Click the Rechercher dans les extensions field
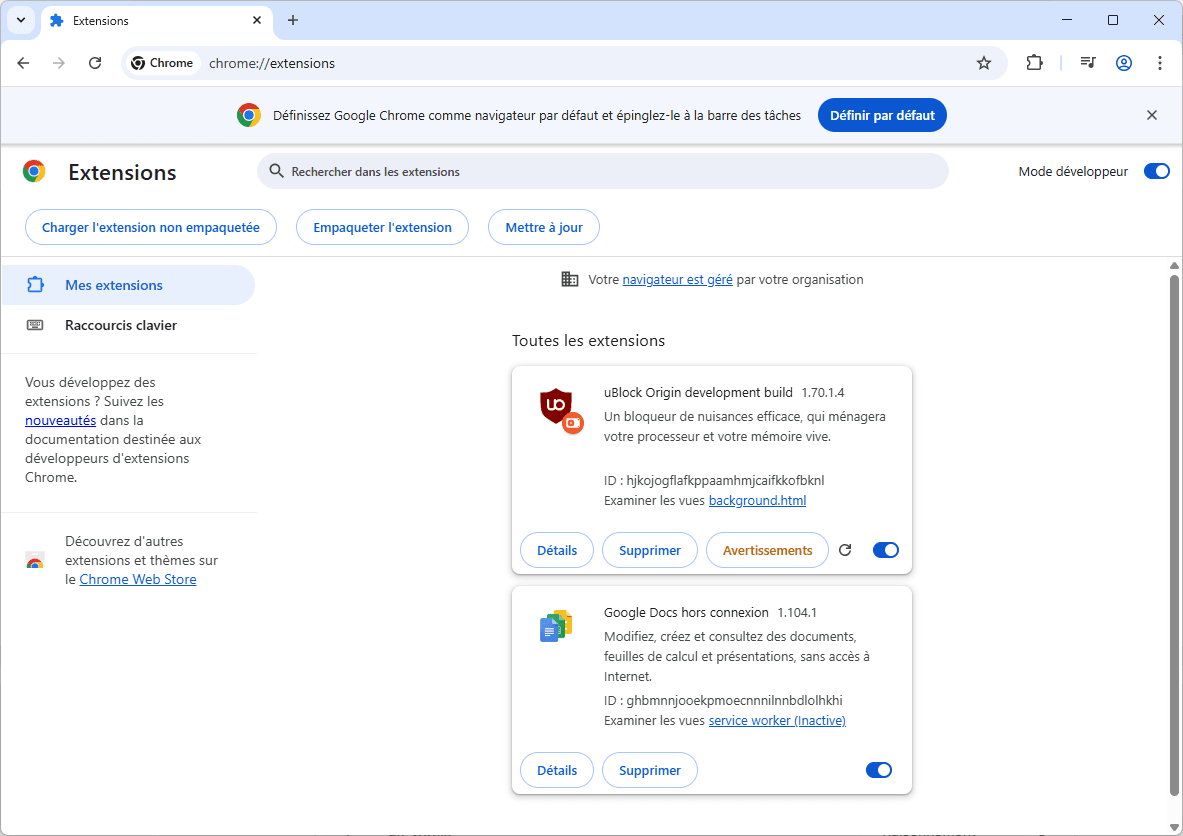 [x=603, y=171]
